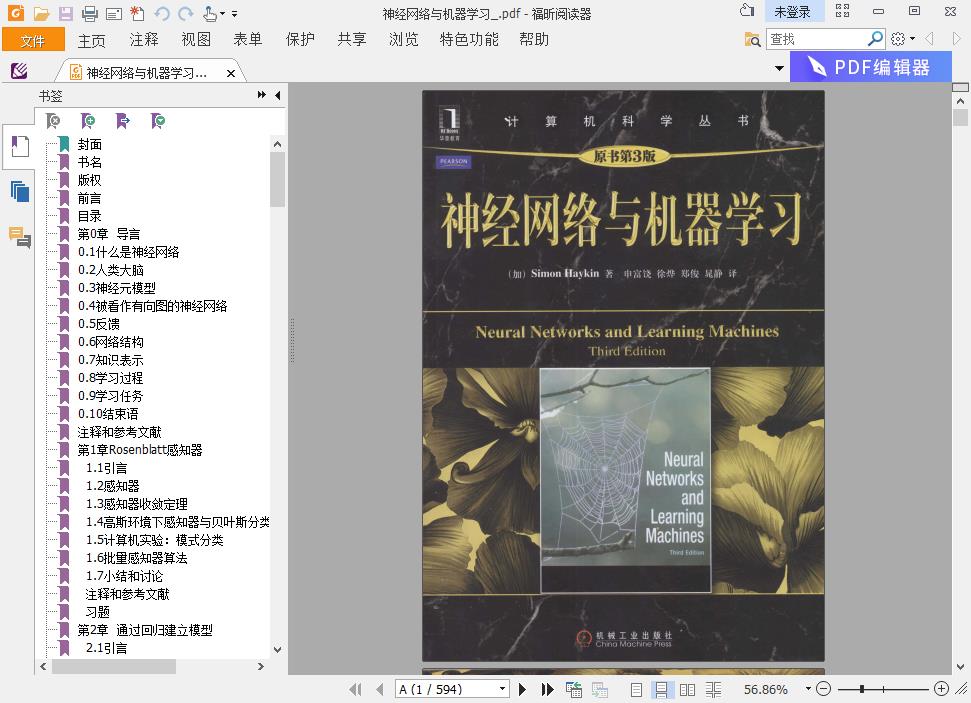The image size is (971, 703).
Task: Close the 神经网络与机器学习 document tab
Action: tap(231, 73)
